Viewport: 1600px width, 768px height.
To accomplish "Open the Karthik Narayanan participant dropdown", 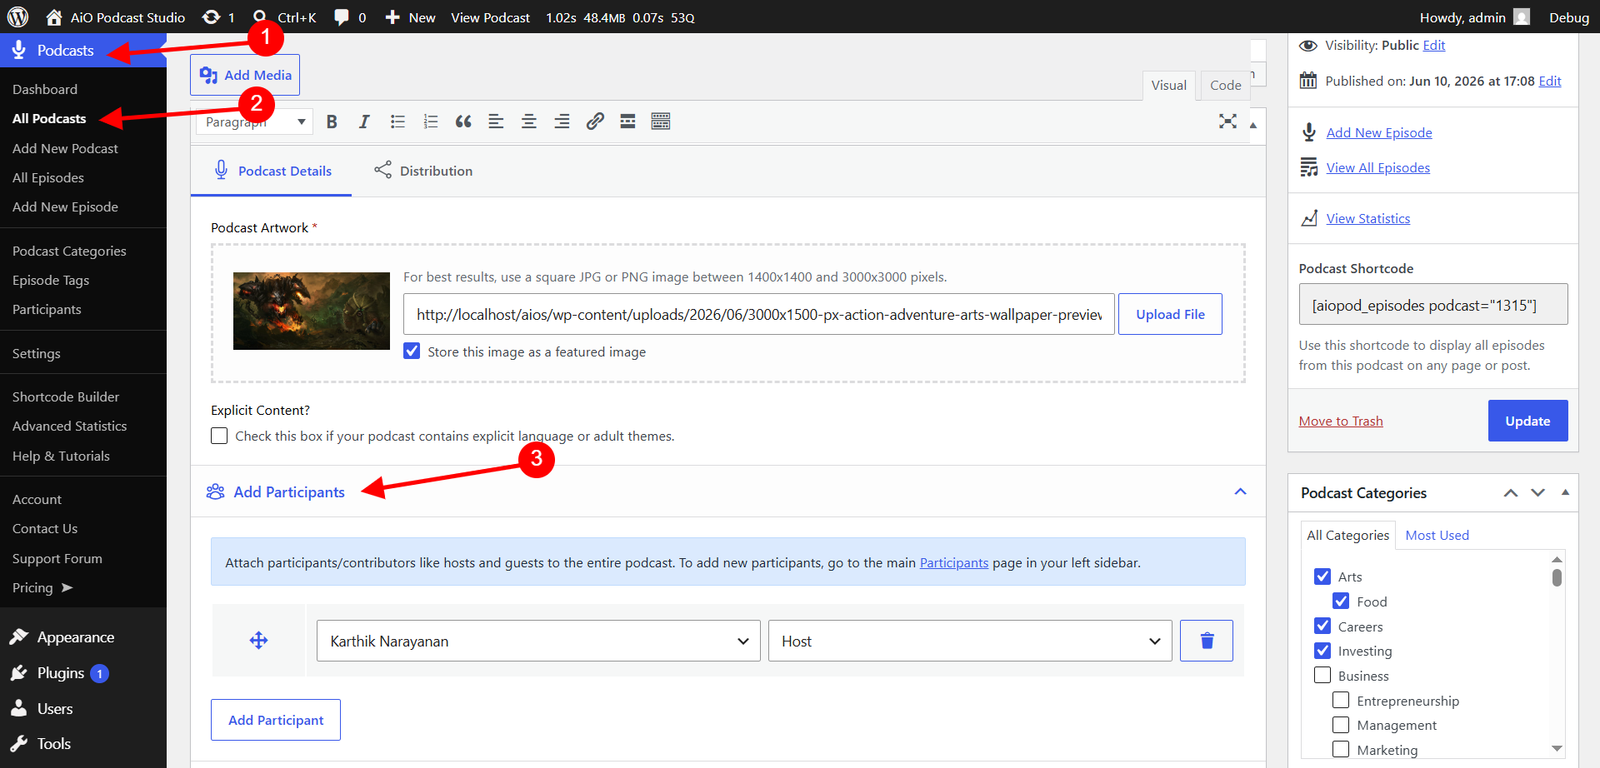I will [539, 641].
